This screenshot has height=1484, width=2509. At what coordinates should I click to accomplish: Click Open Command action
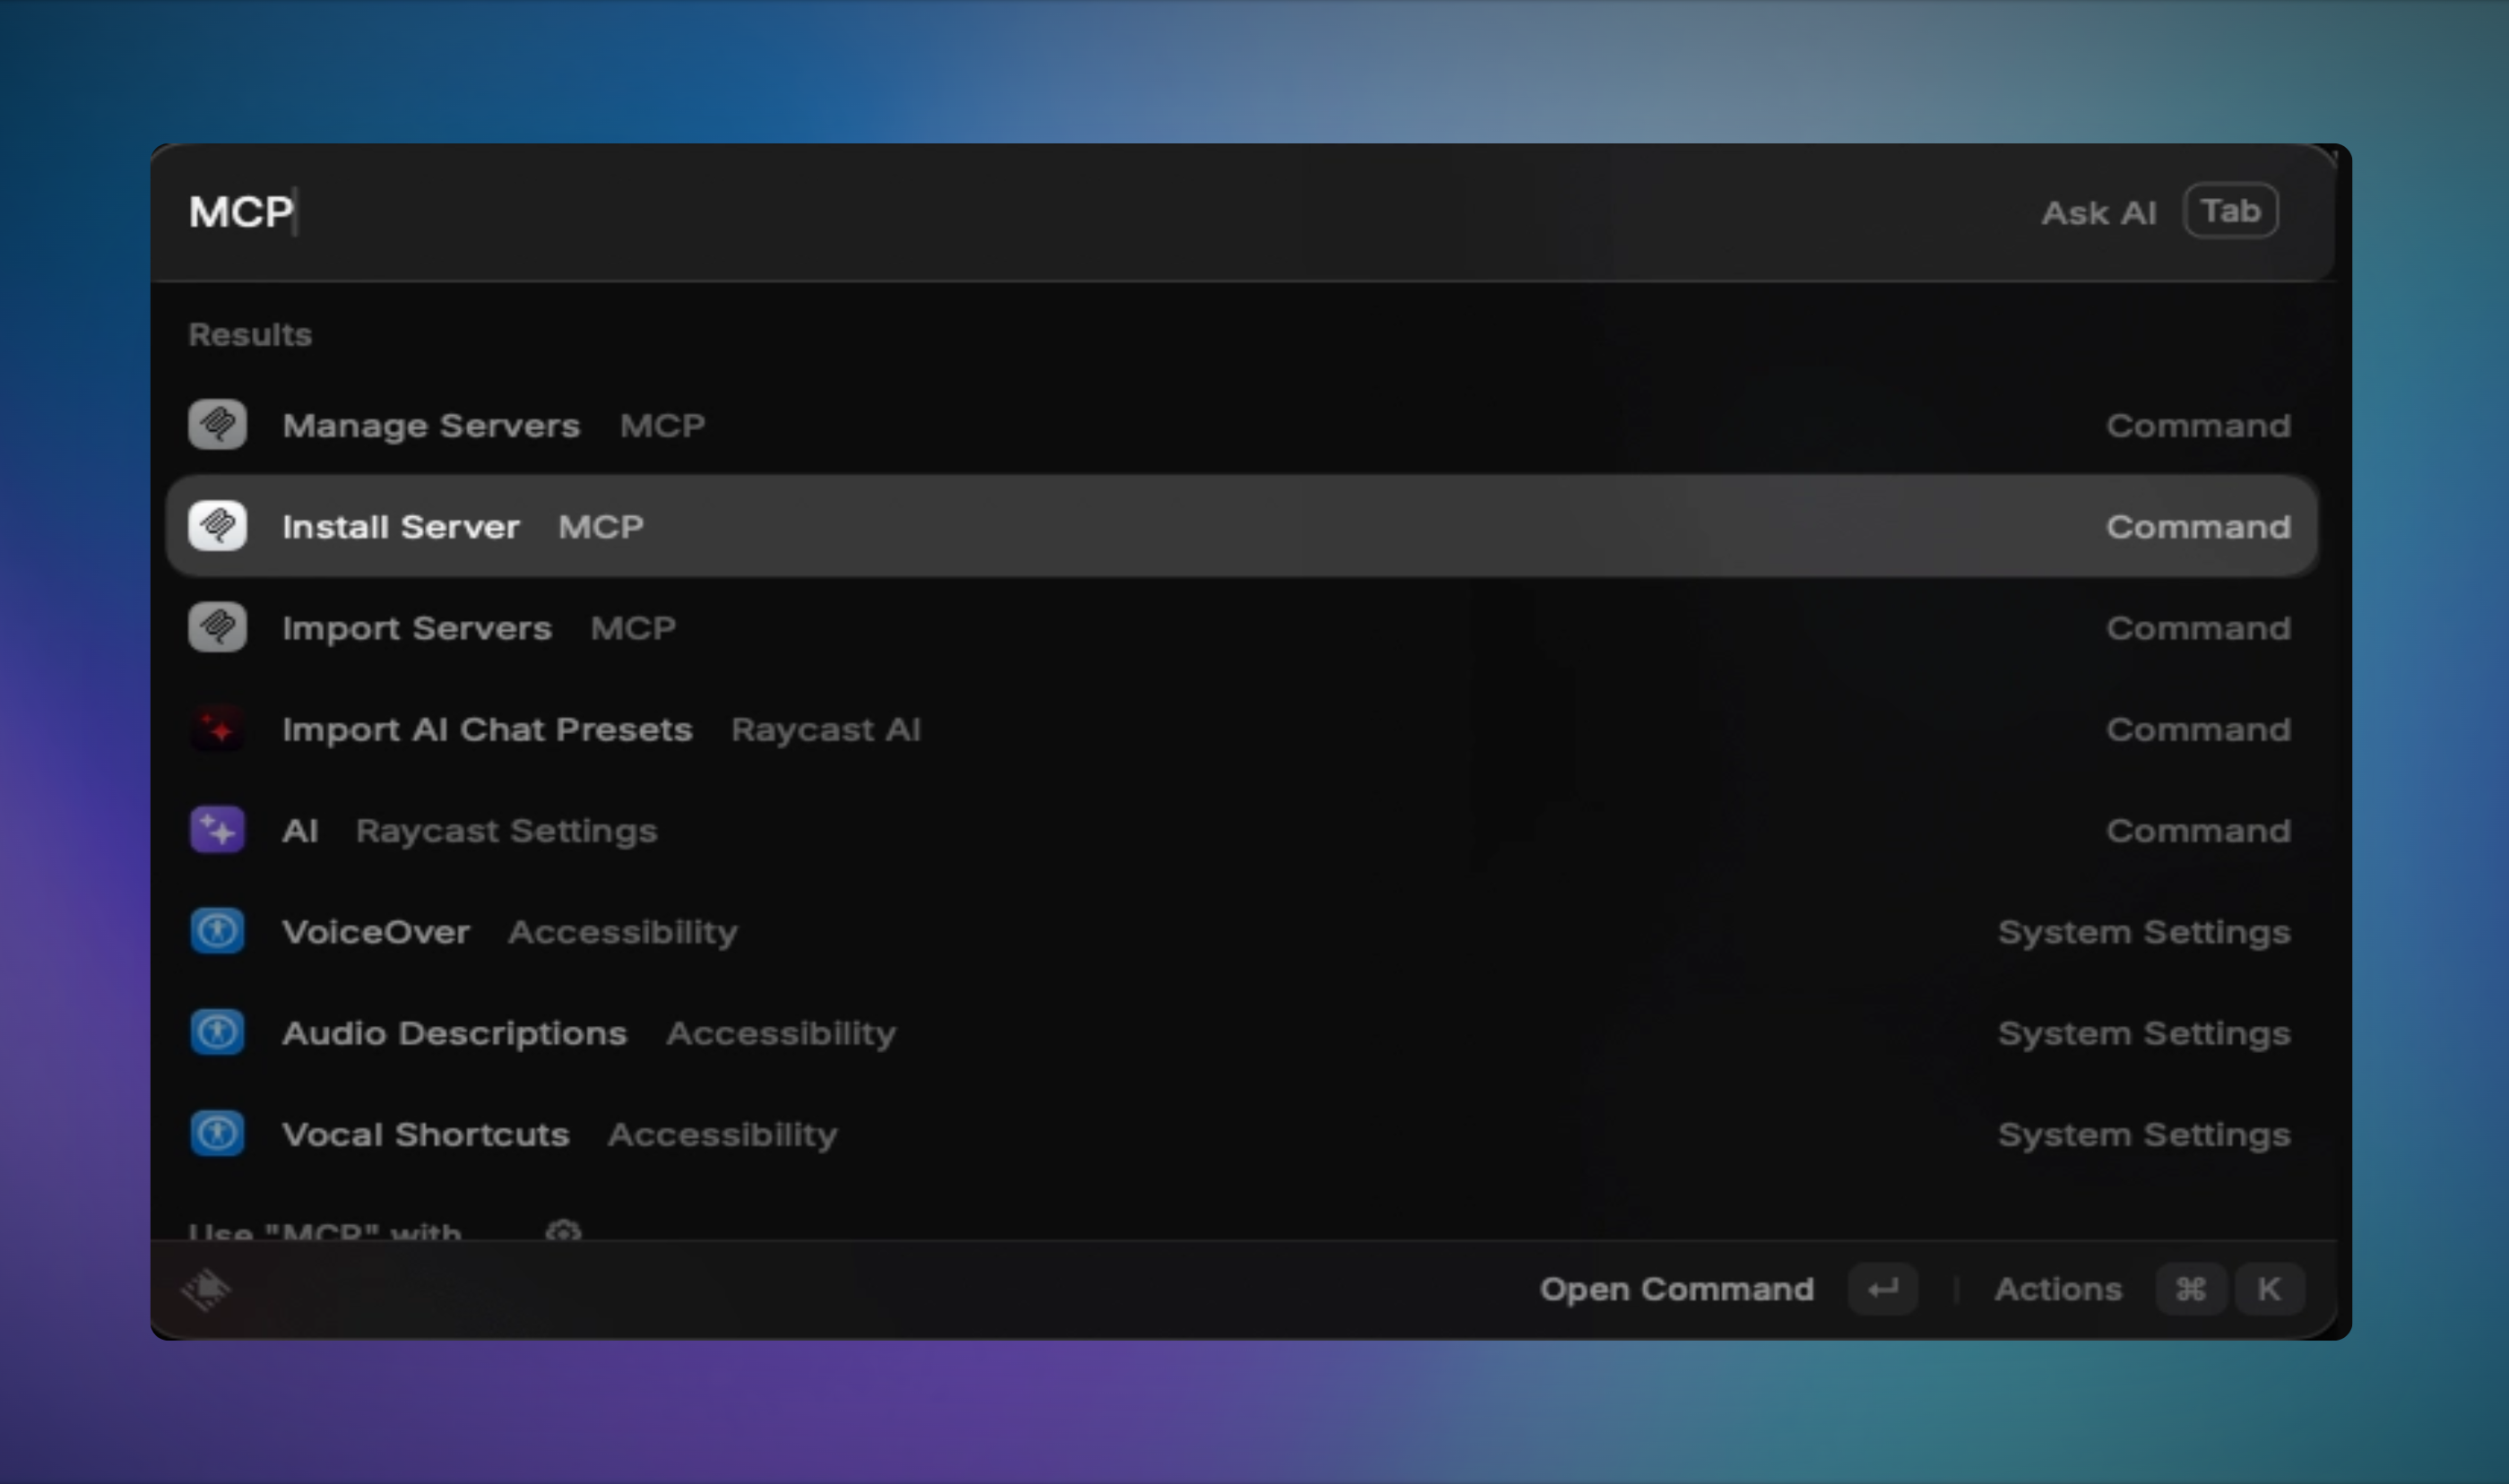(1676, 1289)
